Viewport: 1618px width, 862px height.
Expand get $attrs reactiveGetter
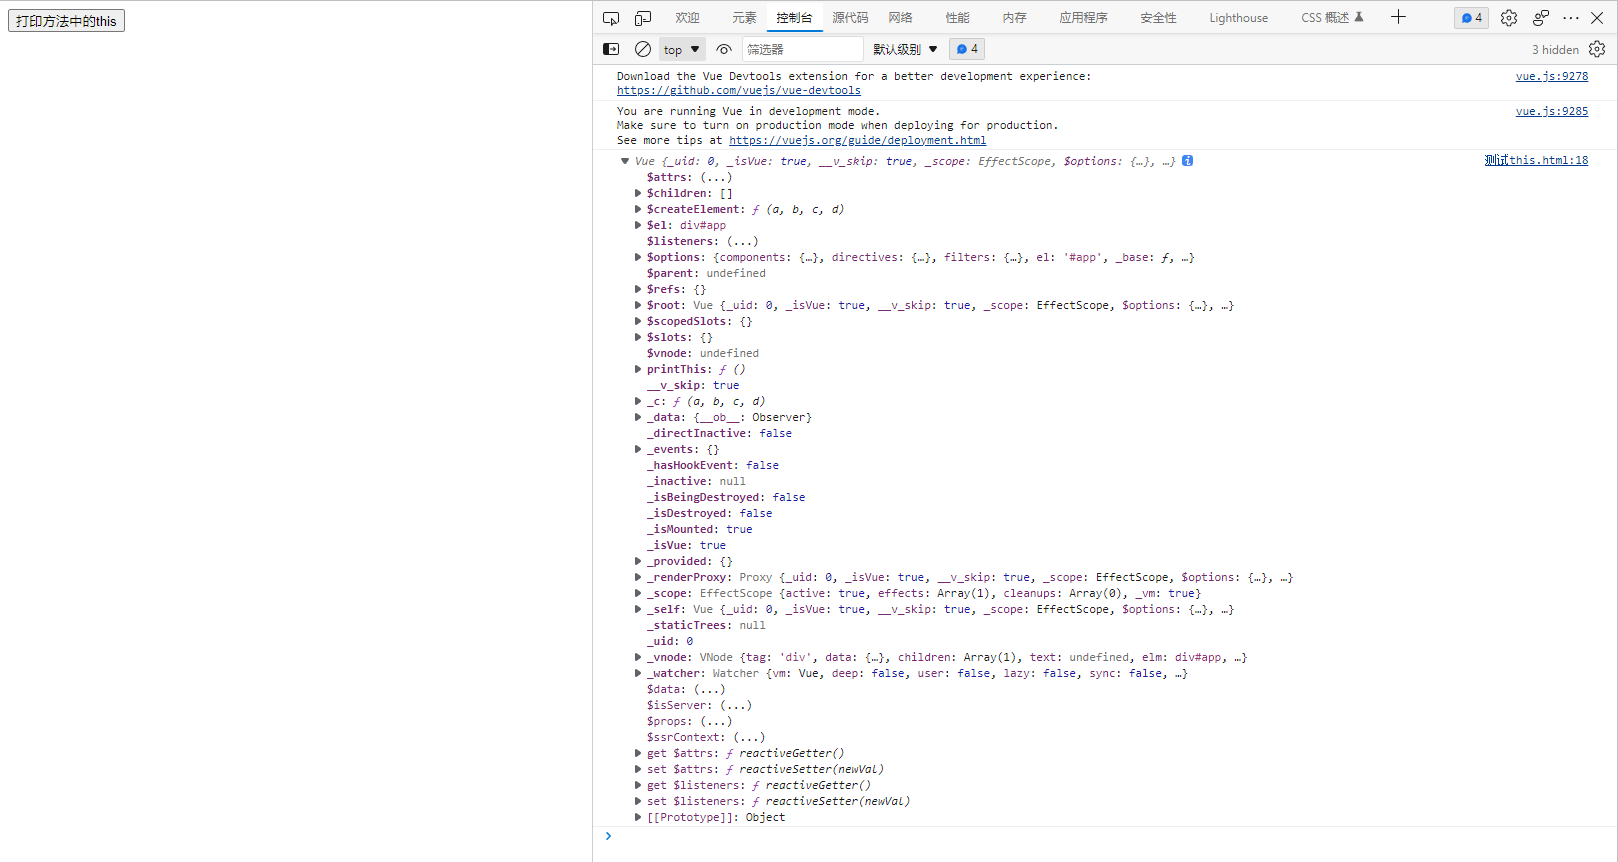point(638,753)
